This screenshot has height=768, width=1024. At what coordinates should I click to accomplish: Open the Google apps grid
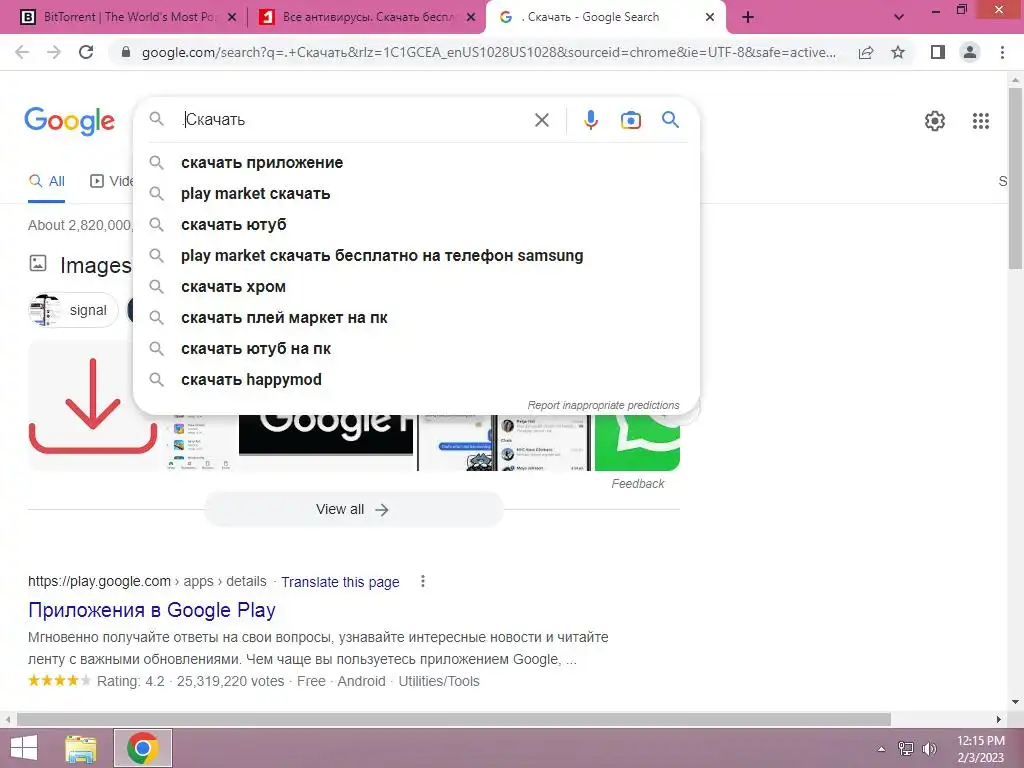click(x=980, y=121)
